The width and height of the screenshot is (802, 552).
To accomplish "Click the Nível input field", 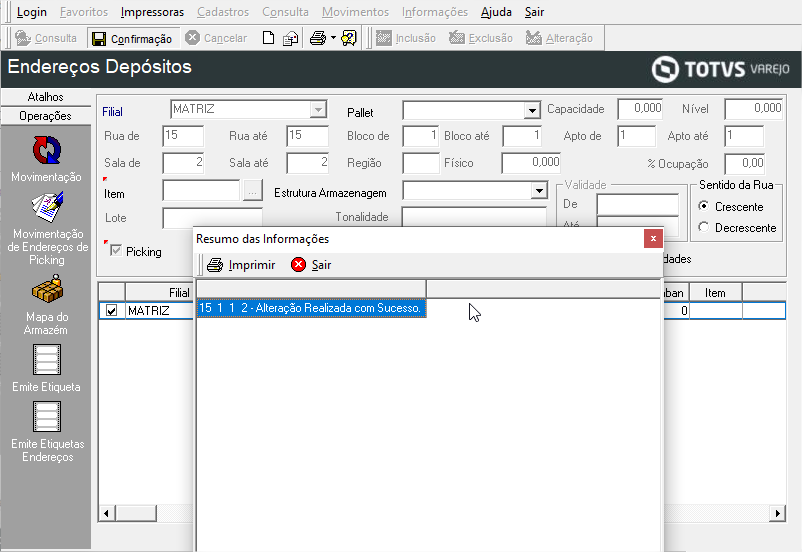I will (x=753, y=109).
